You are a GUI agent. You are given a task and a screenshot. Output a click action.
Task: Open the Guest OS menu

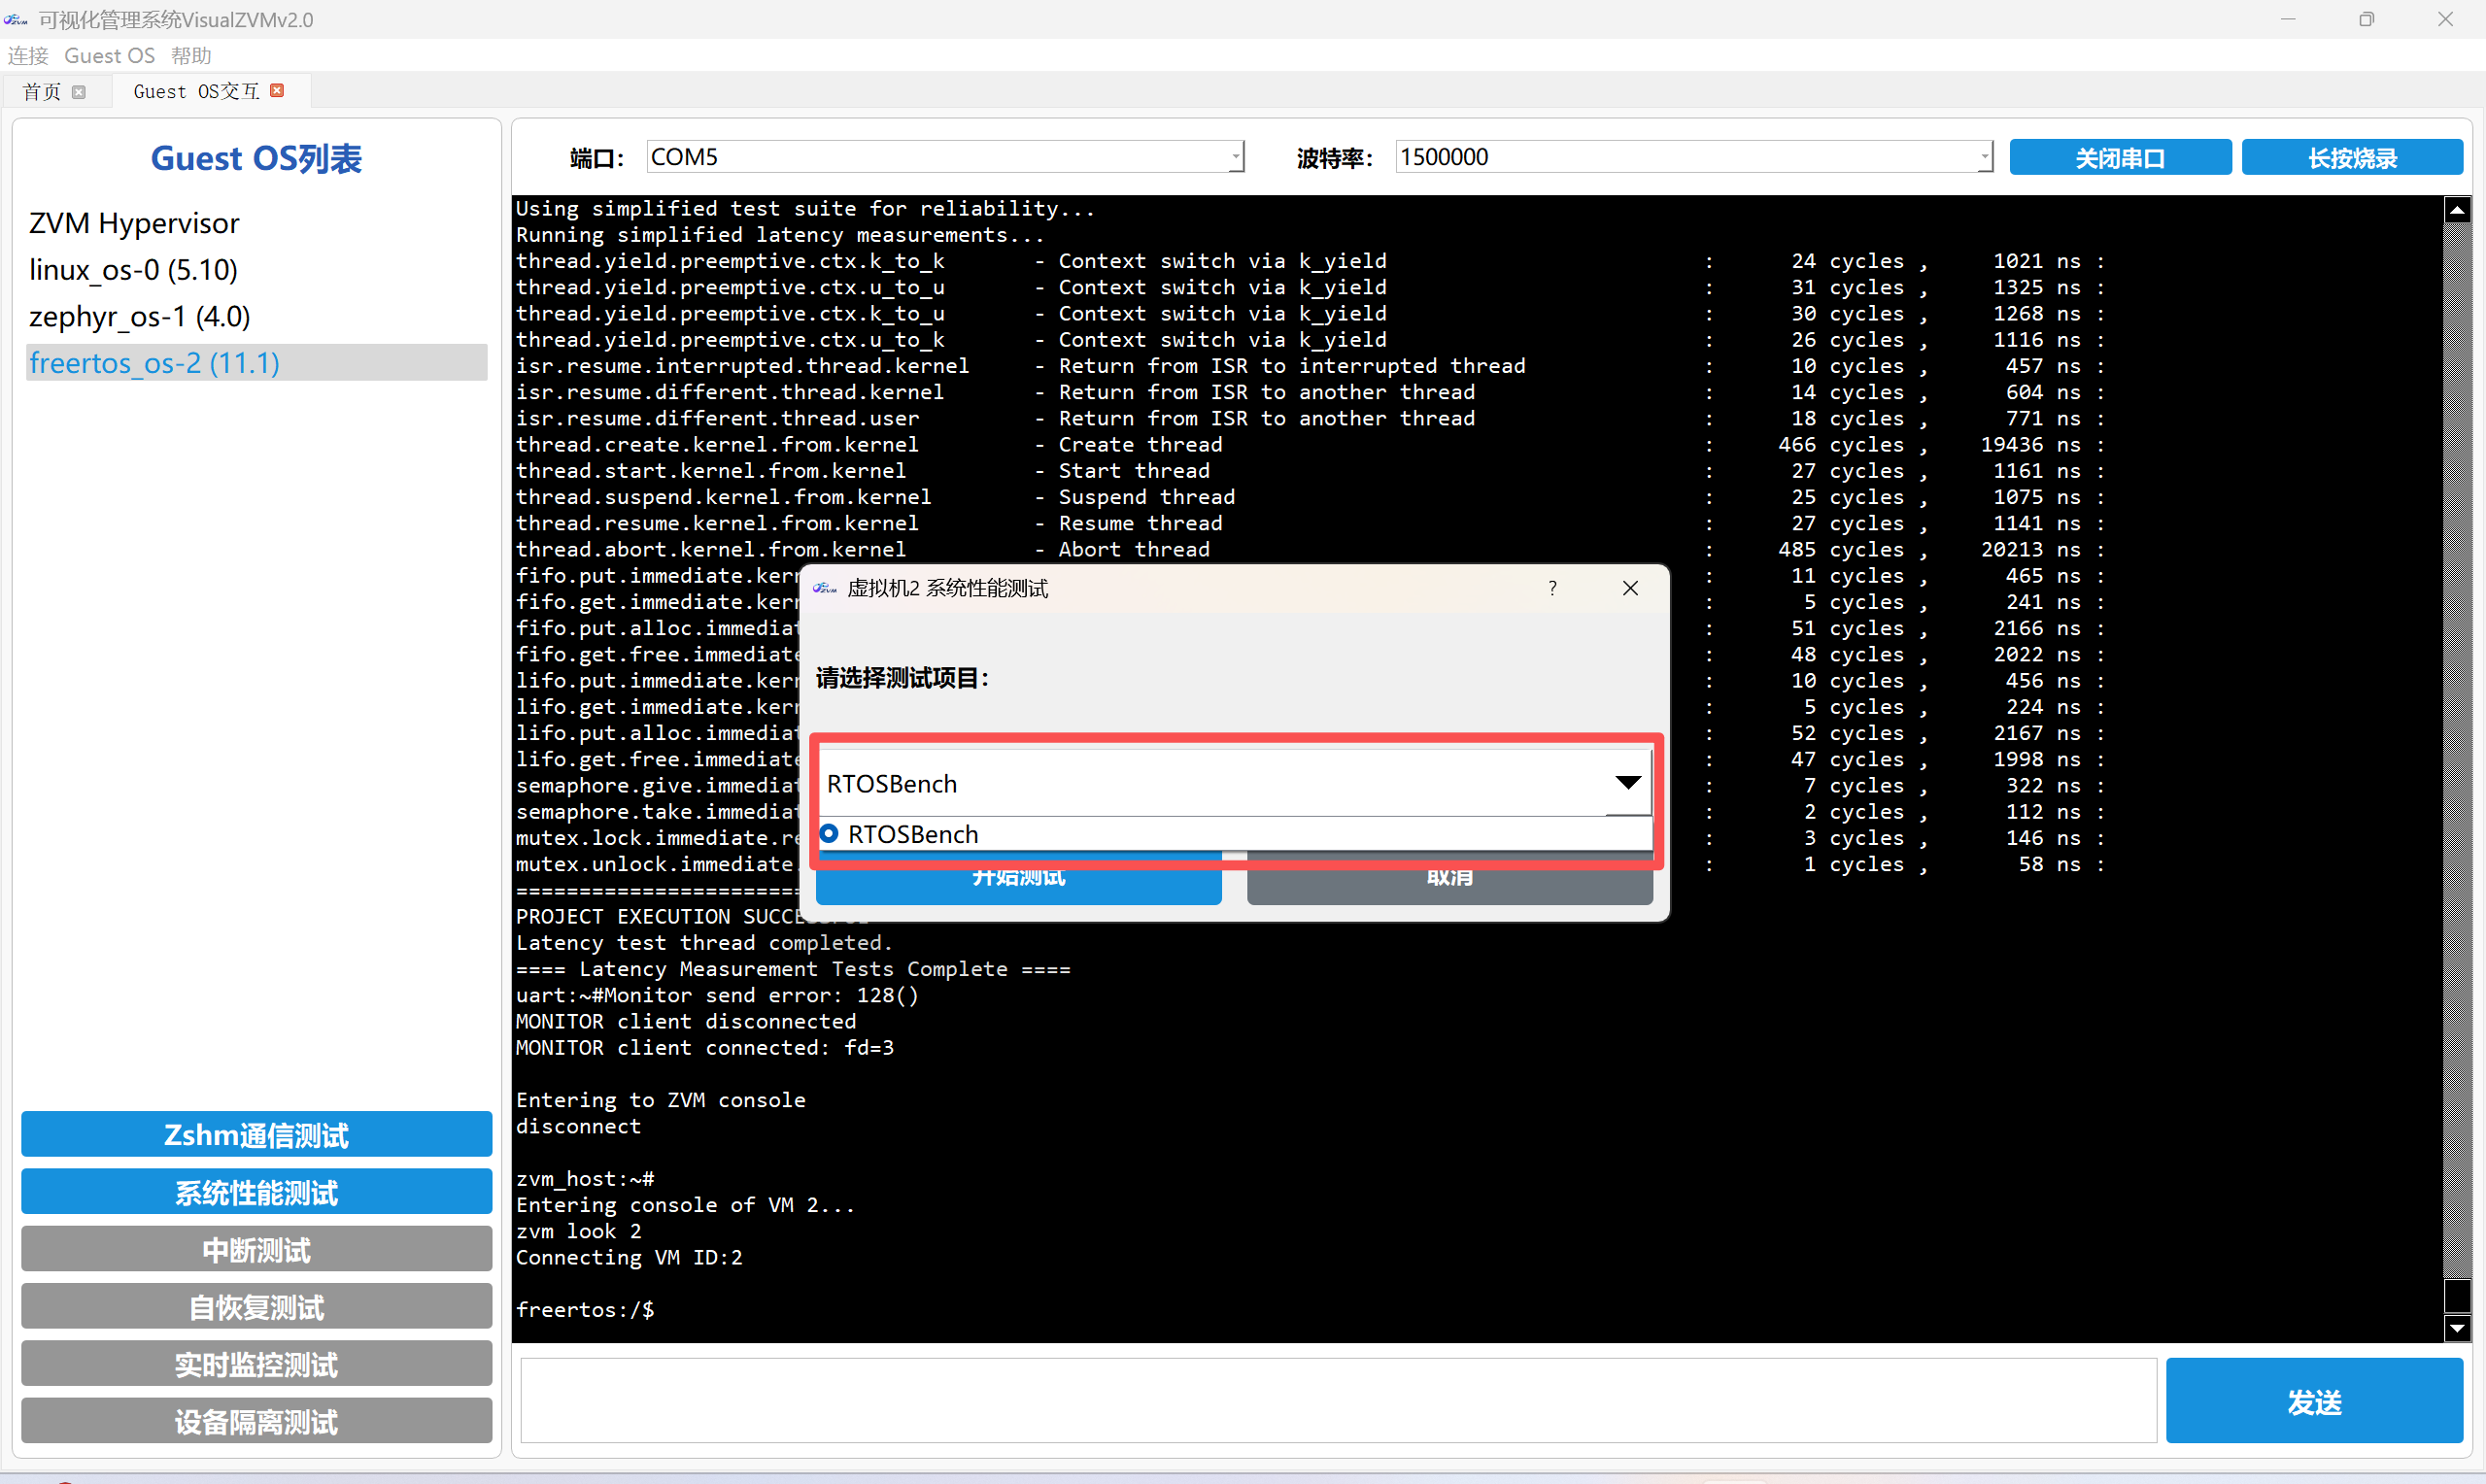(109, 56)
